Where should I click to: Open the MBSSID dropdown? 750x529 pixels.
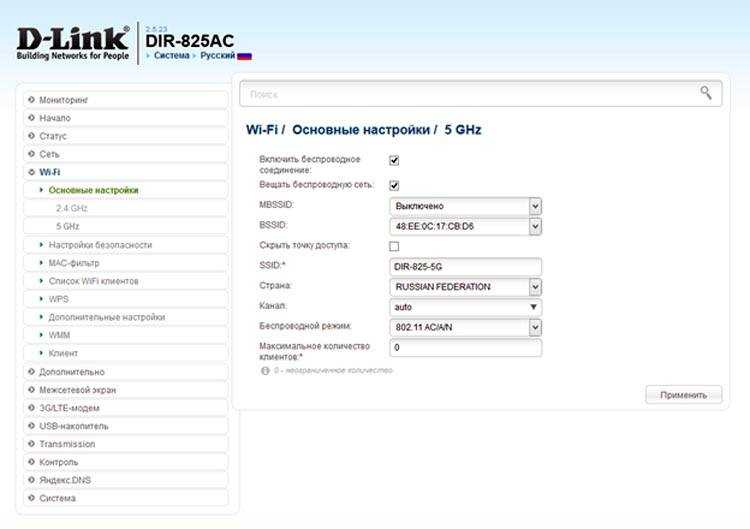(x=465, y=206)
